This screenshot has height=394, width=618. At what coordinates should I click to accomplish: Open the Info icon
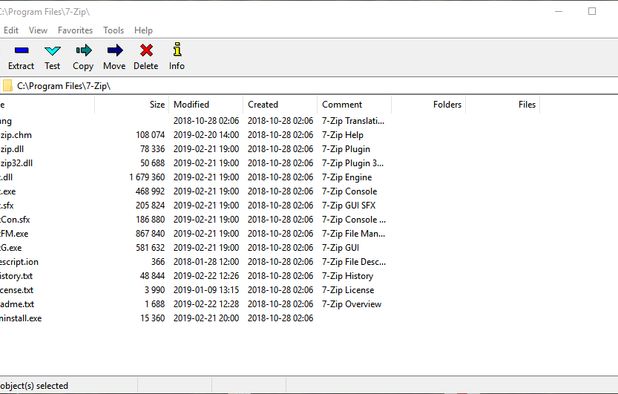[177, 49]
